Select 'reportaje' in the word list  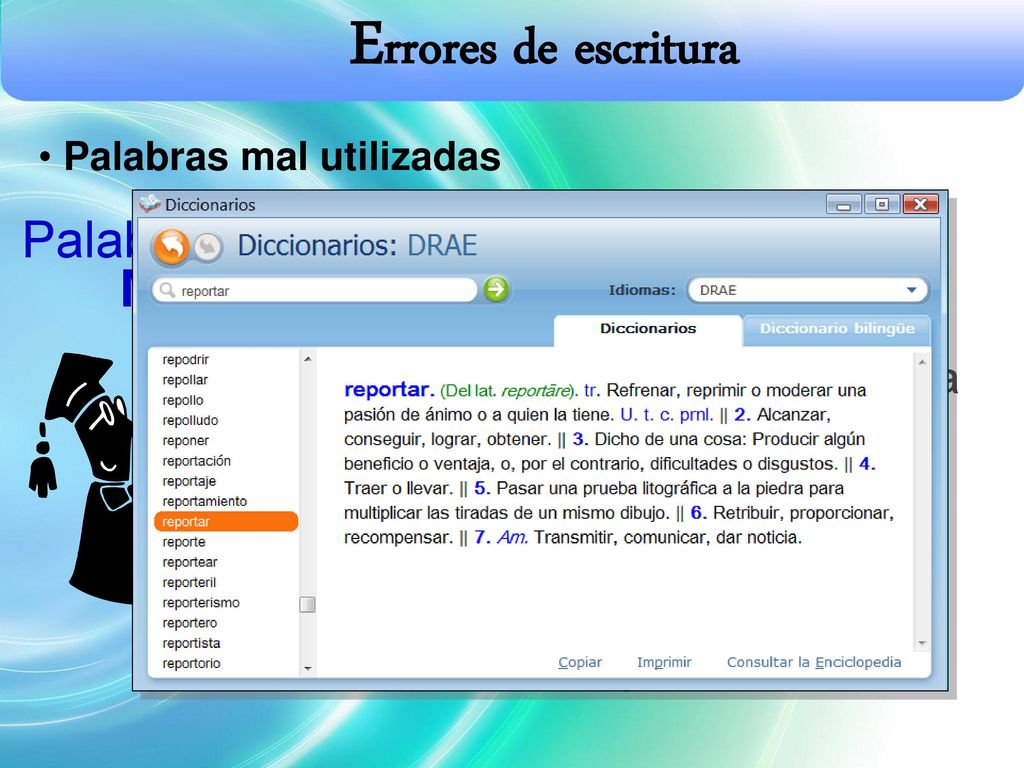189,481
